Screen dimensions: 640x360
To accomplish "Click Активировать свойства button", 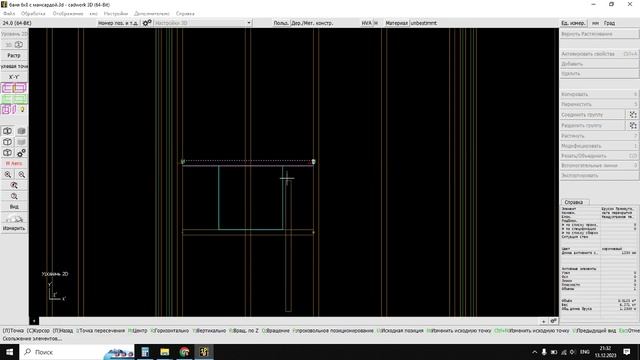I will coord(598,54).
